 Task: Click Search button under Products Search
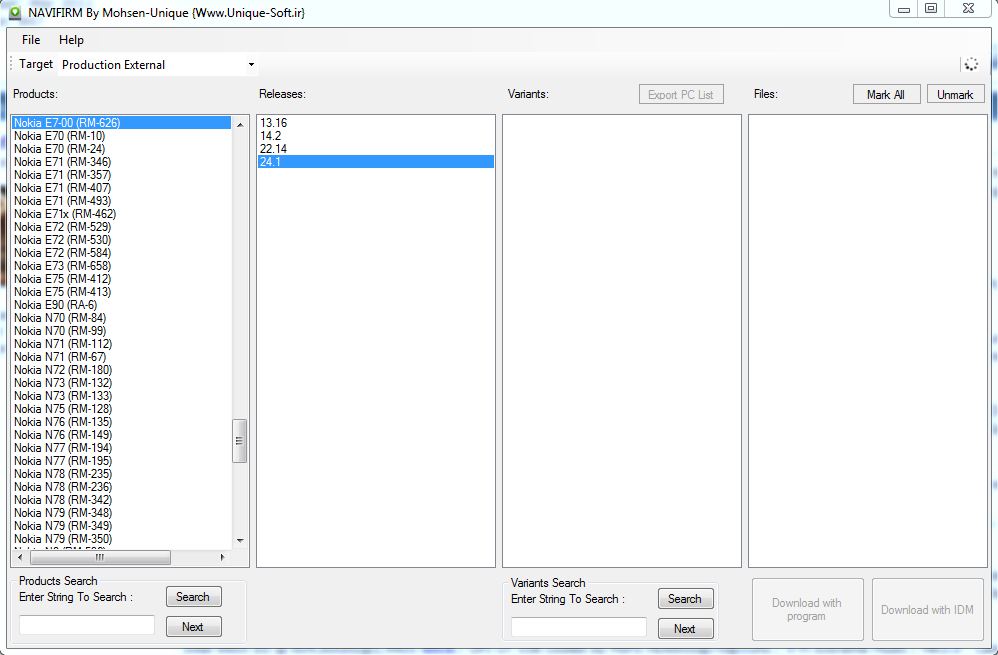pyautogui.click(x=193, y=596)
